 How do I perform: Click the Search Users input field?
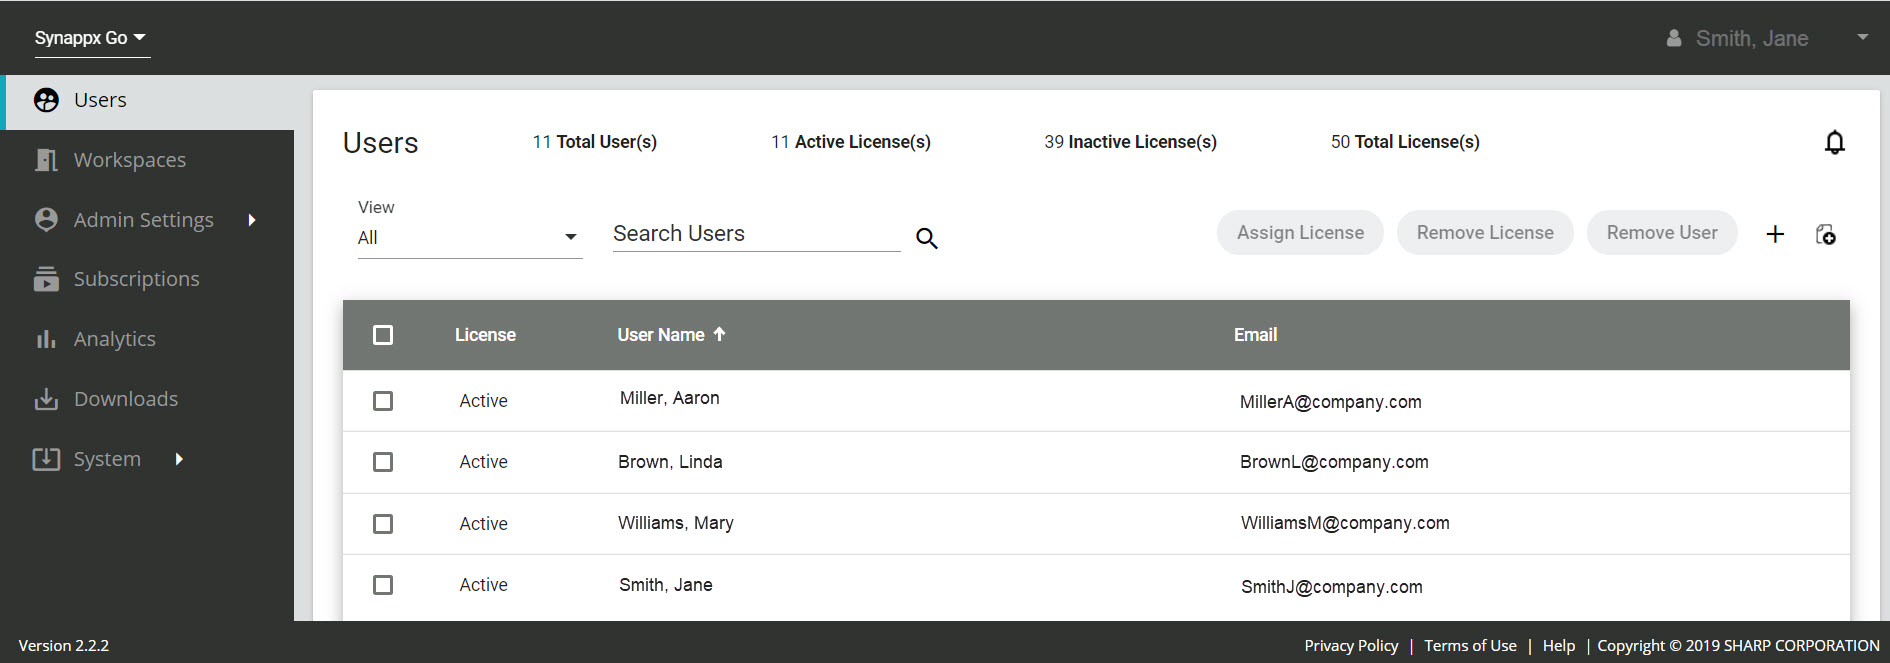tap(757, 234)
